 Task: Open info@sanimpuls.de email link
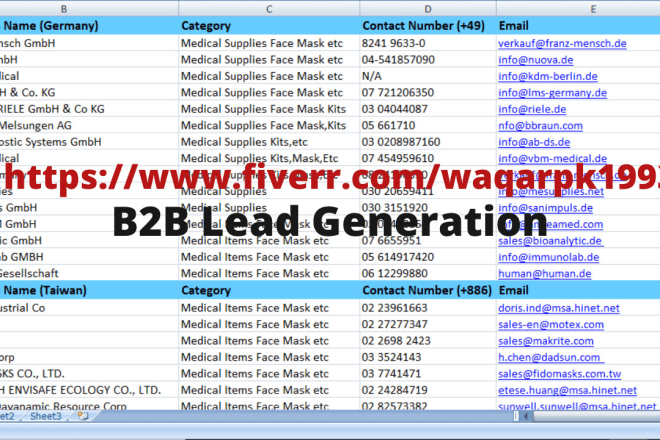[546, 208]
